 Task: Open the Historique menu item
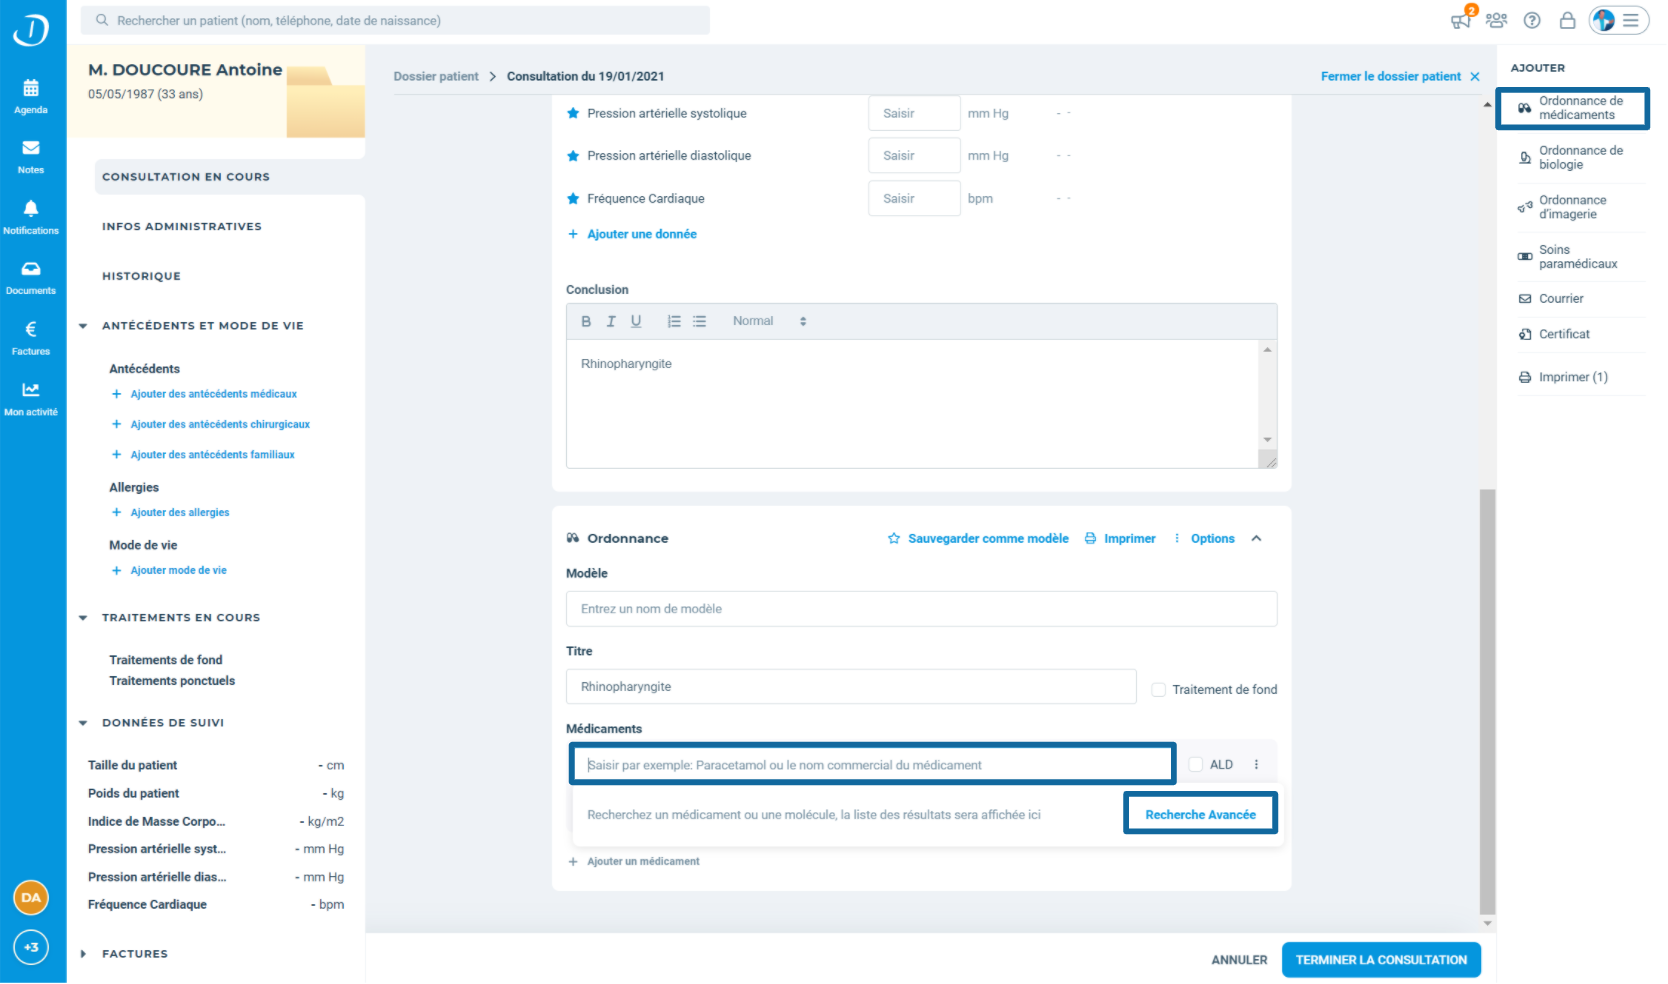coord(141,277)
